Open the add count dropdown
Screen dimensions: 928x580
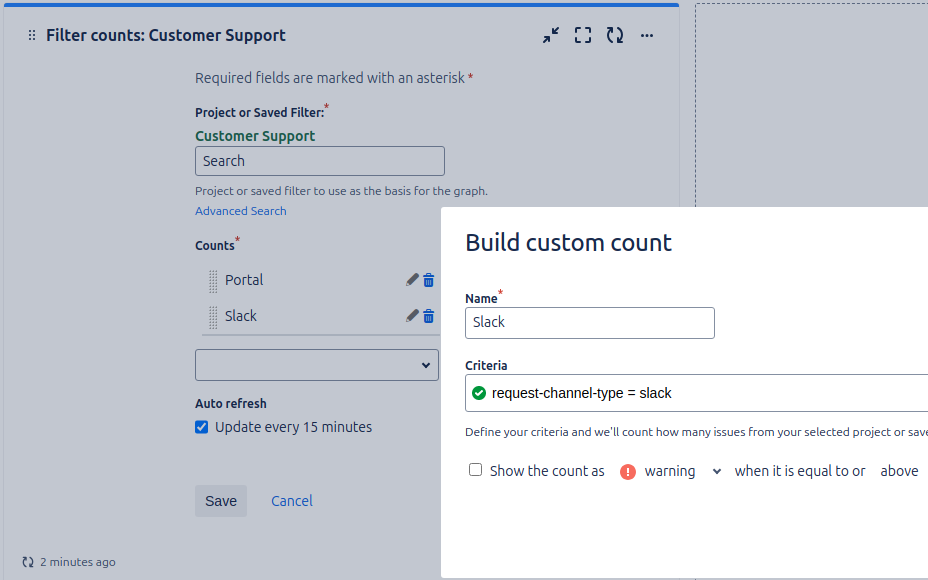click(x=317, y=365)
